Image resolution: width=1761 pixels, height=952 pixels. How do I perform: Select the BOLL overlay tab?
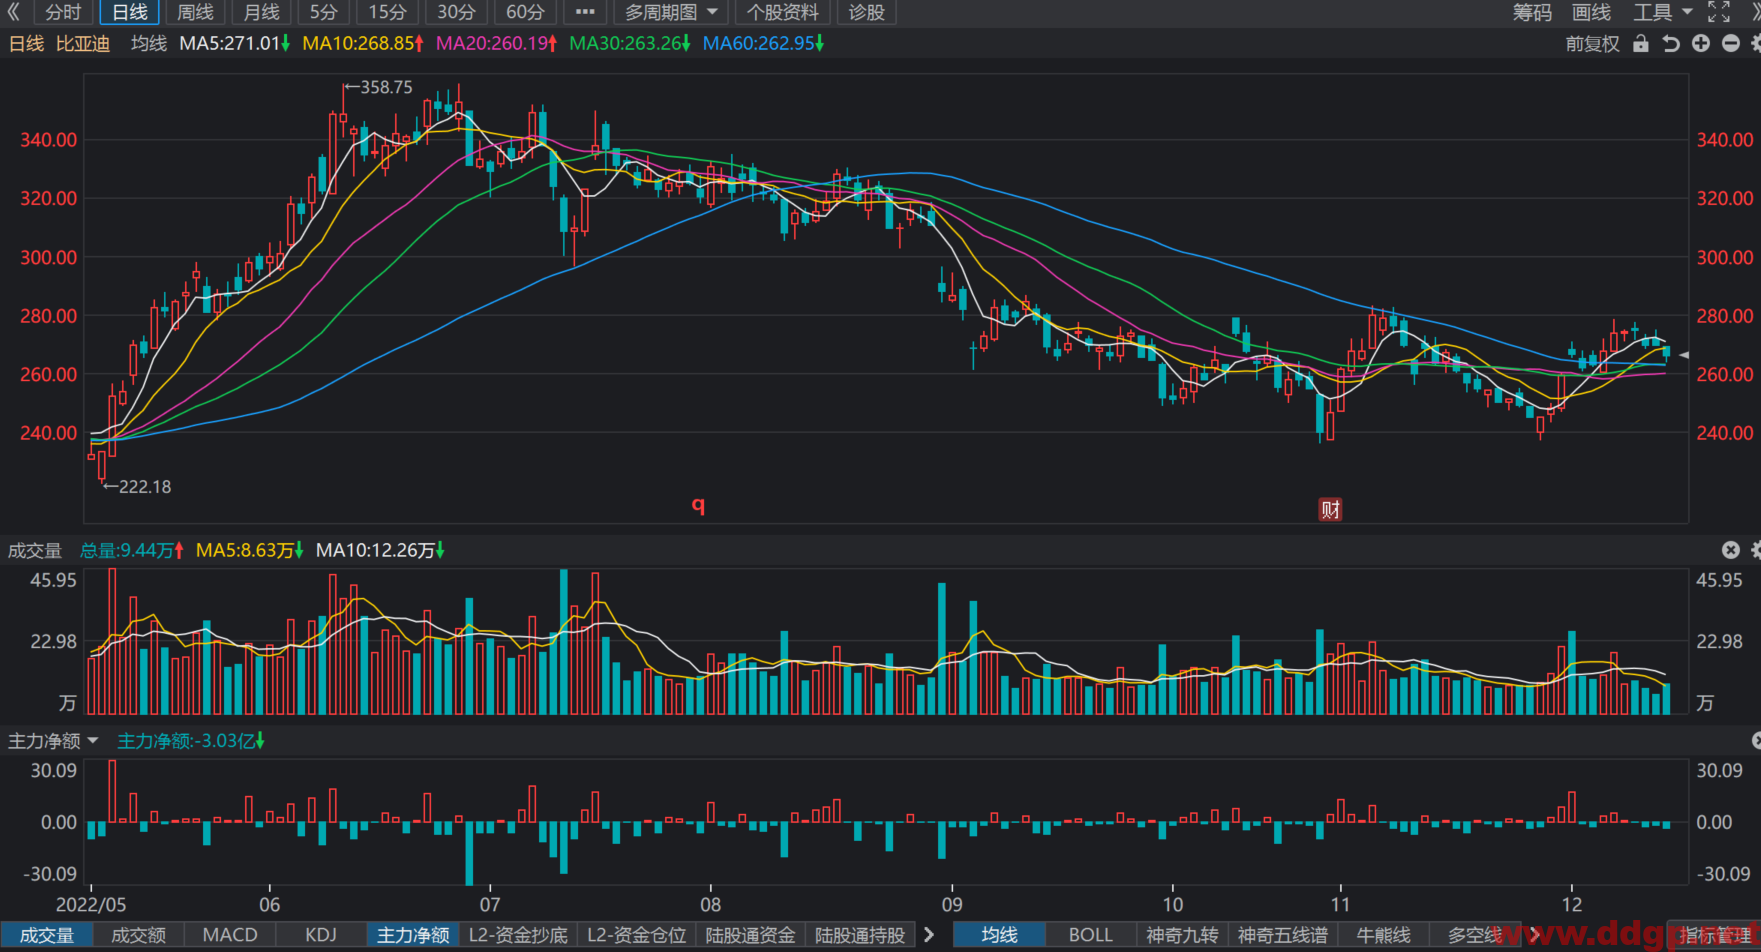click(x=1090, y=935)
